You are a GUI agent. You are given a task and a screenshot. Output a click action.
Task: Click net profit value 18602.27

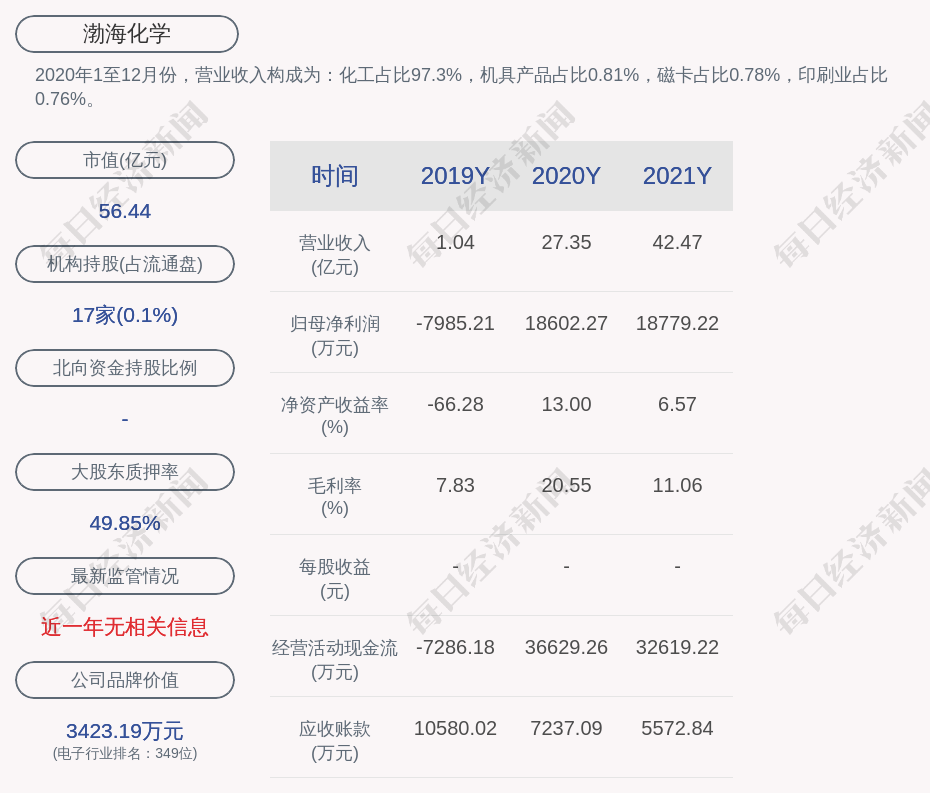click(566, 323)
